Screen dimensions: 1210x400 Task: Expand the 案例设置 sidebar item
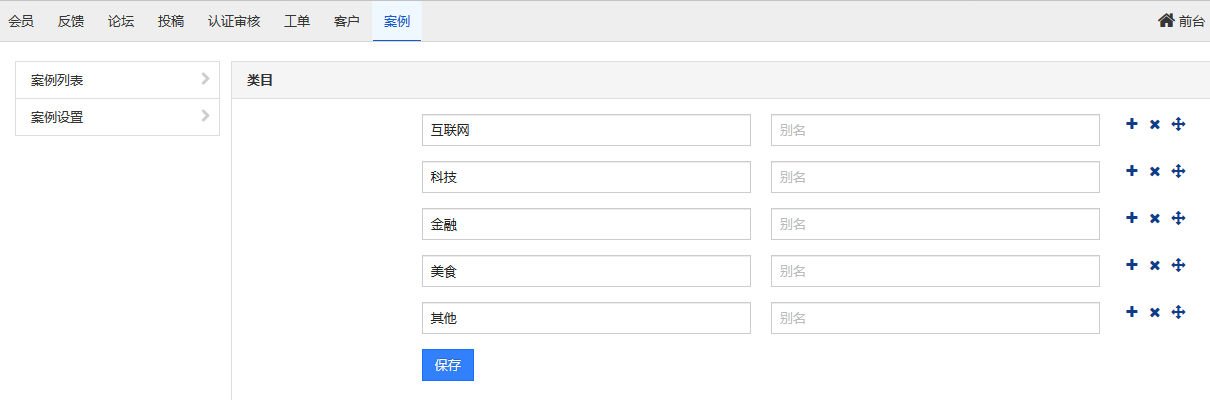117,117
